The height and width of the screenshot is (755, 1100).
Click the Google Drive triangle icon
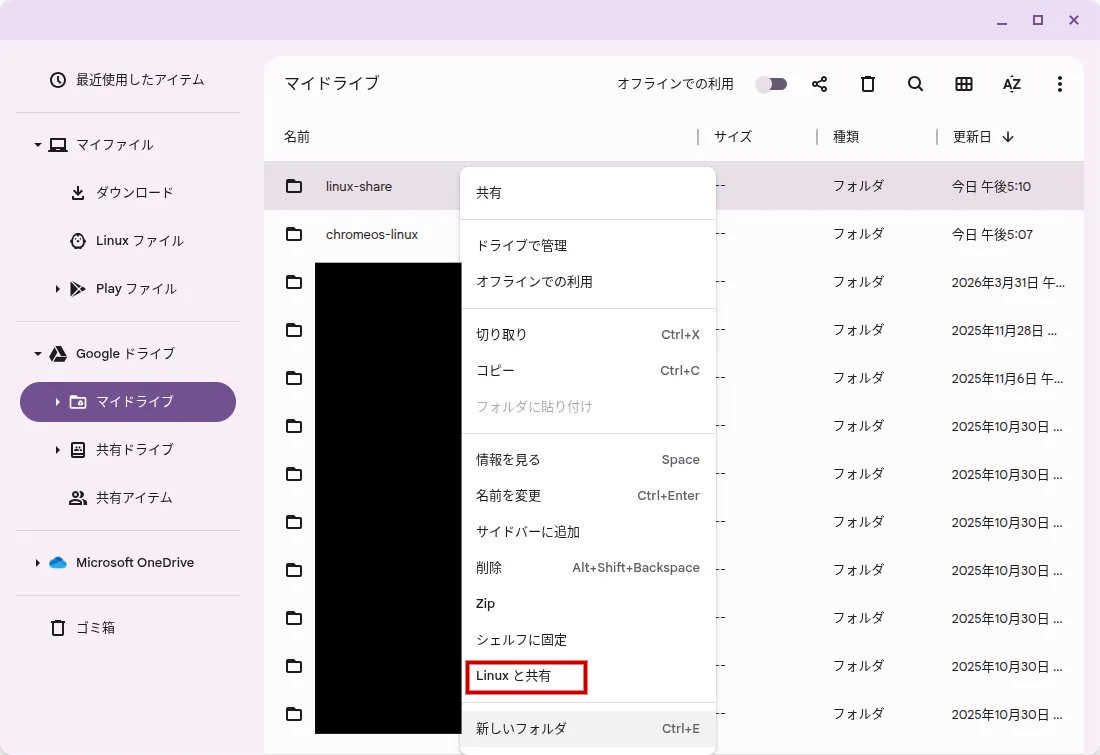click(x=58, y=354)
